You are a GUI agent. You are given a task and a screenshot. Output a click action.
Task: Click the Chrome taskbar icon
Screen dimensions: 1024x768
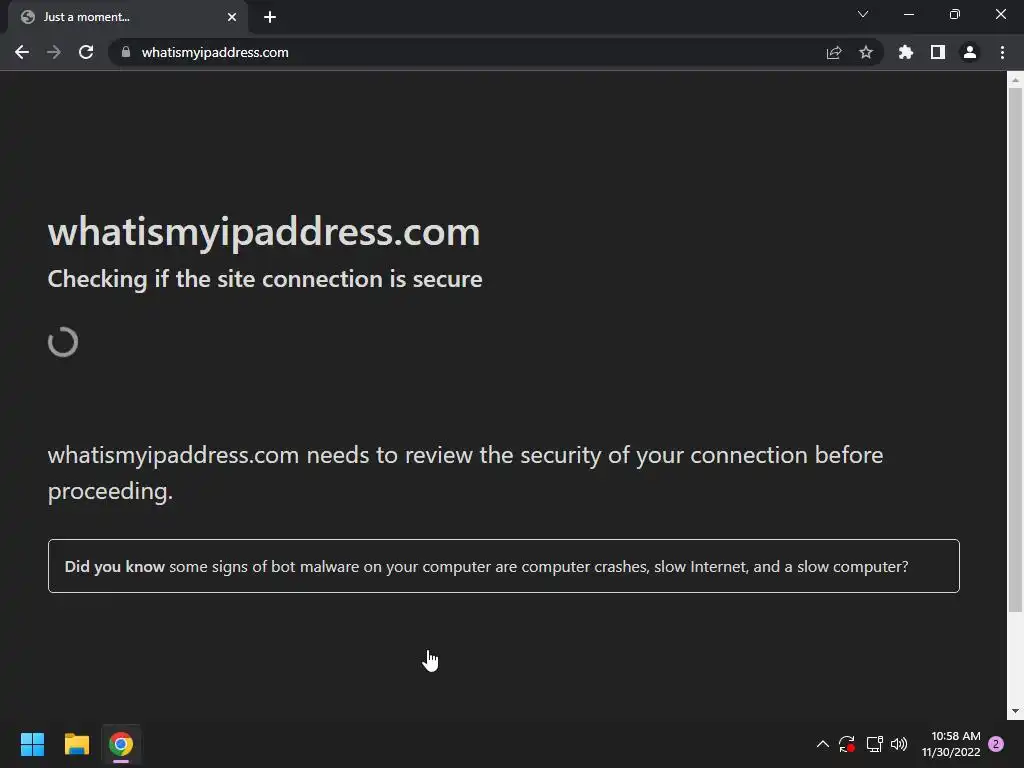click(x=121, y=744)
